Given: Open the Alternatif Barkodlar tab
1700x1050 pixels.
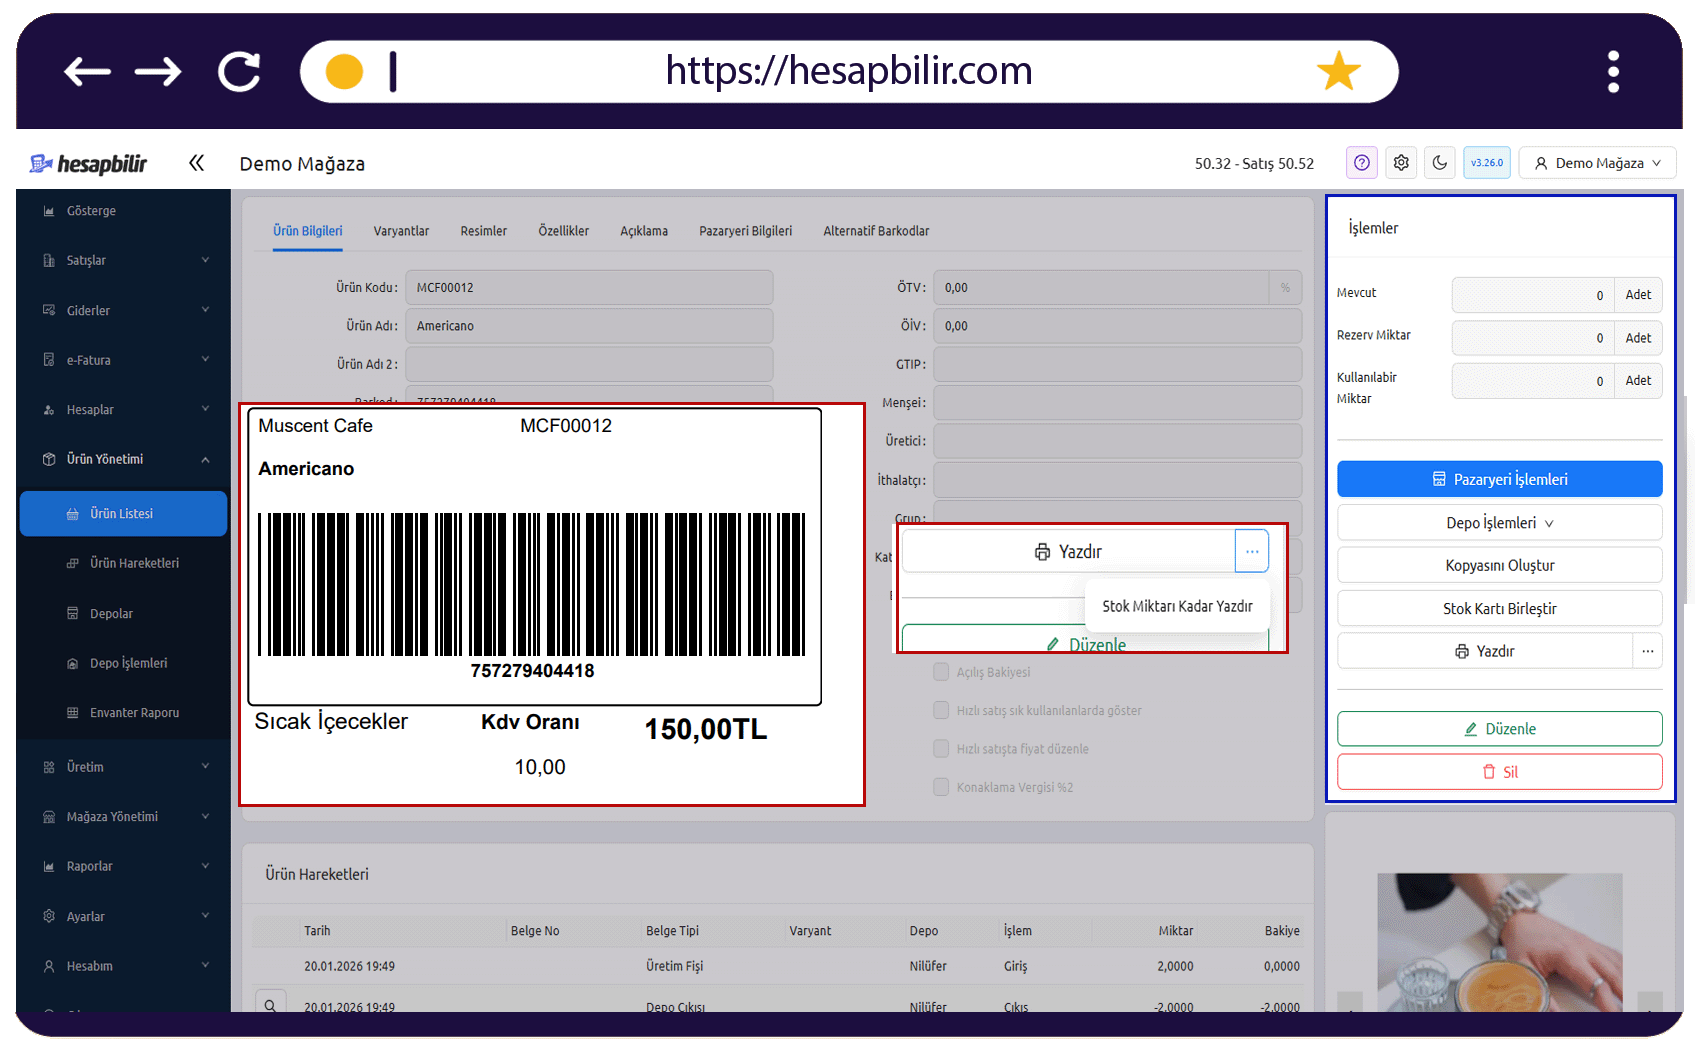Looking at the screenshot, I should point(876,231).
